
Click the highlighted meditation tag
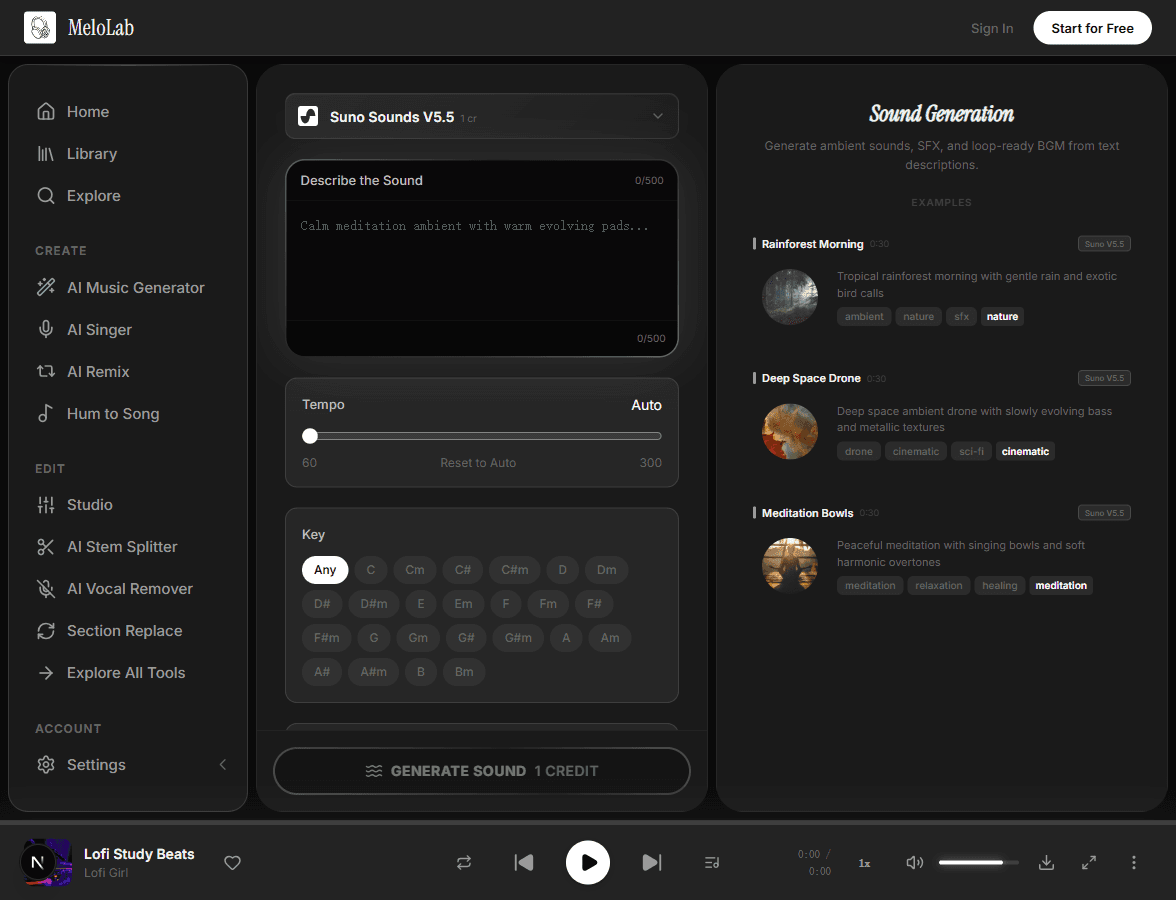(x=1060, y=586)
